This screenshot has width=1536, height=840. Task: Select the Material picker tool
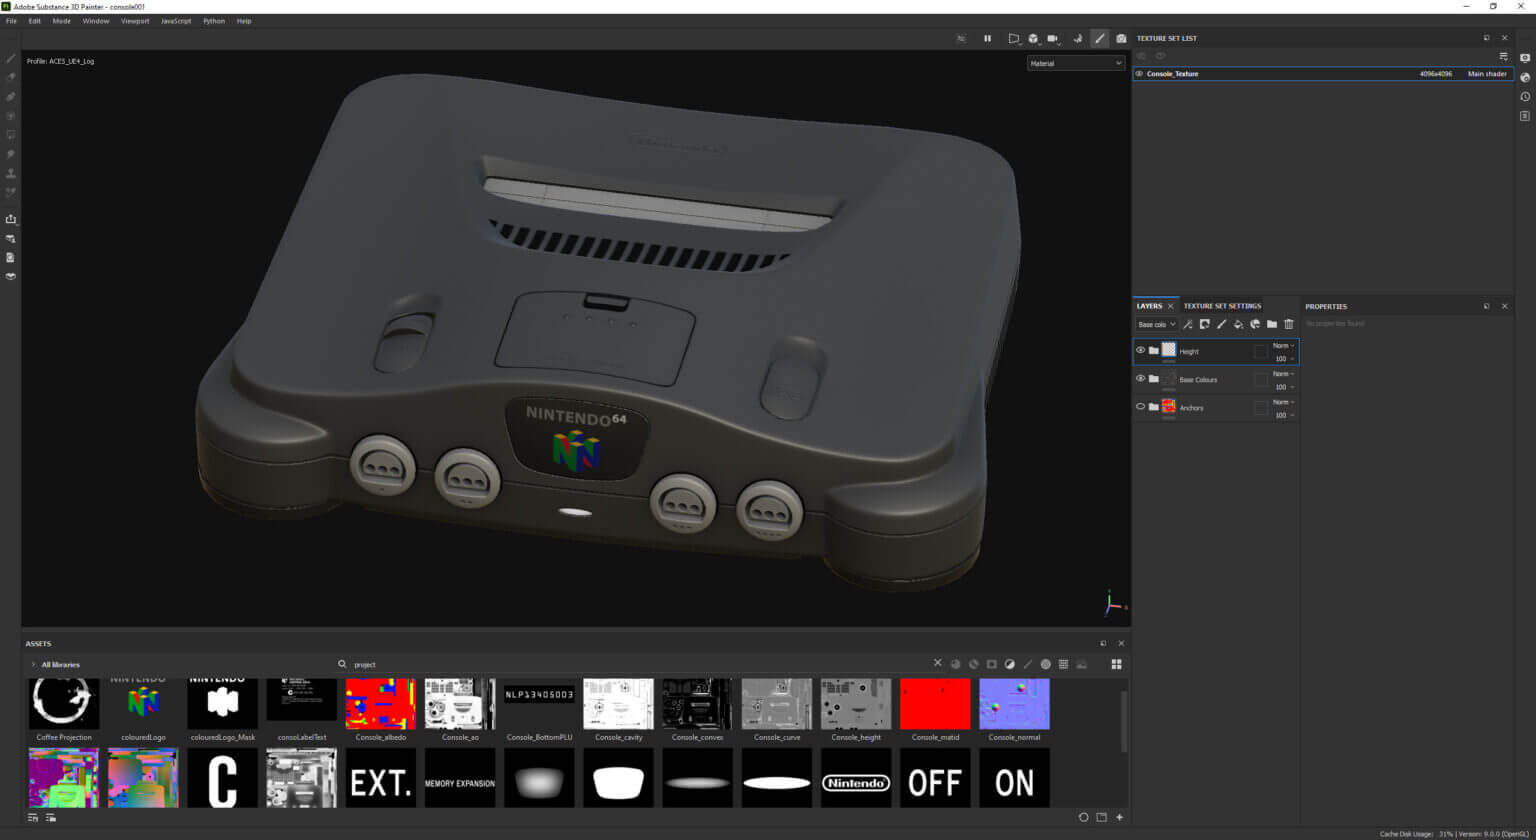pos(11,192)
